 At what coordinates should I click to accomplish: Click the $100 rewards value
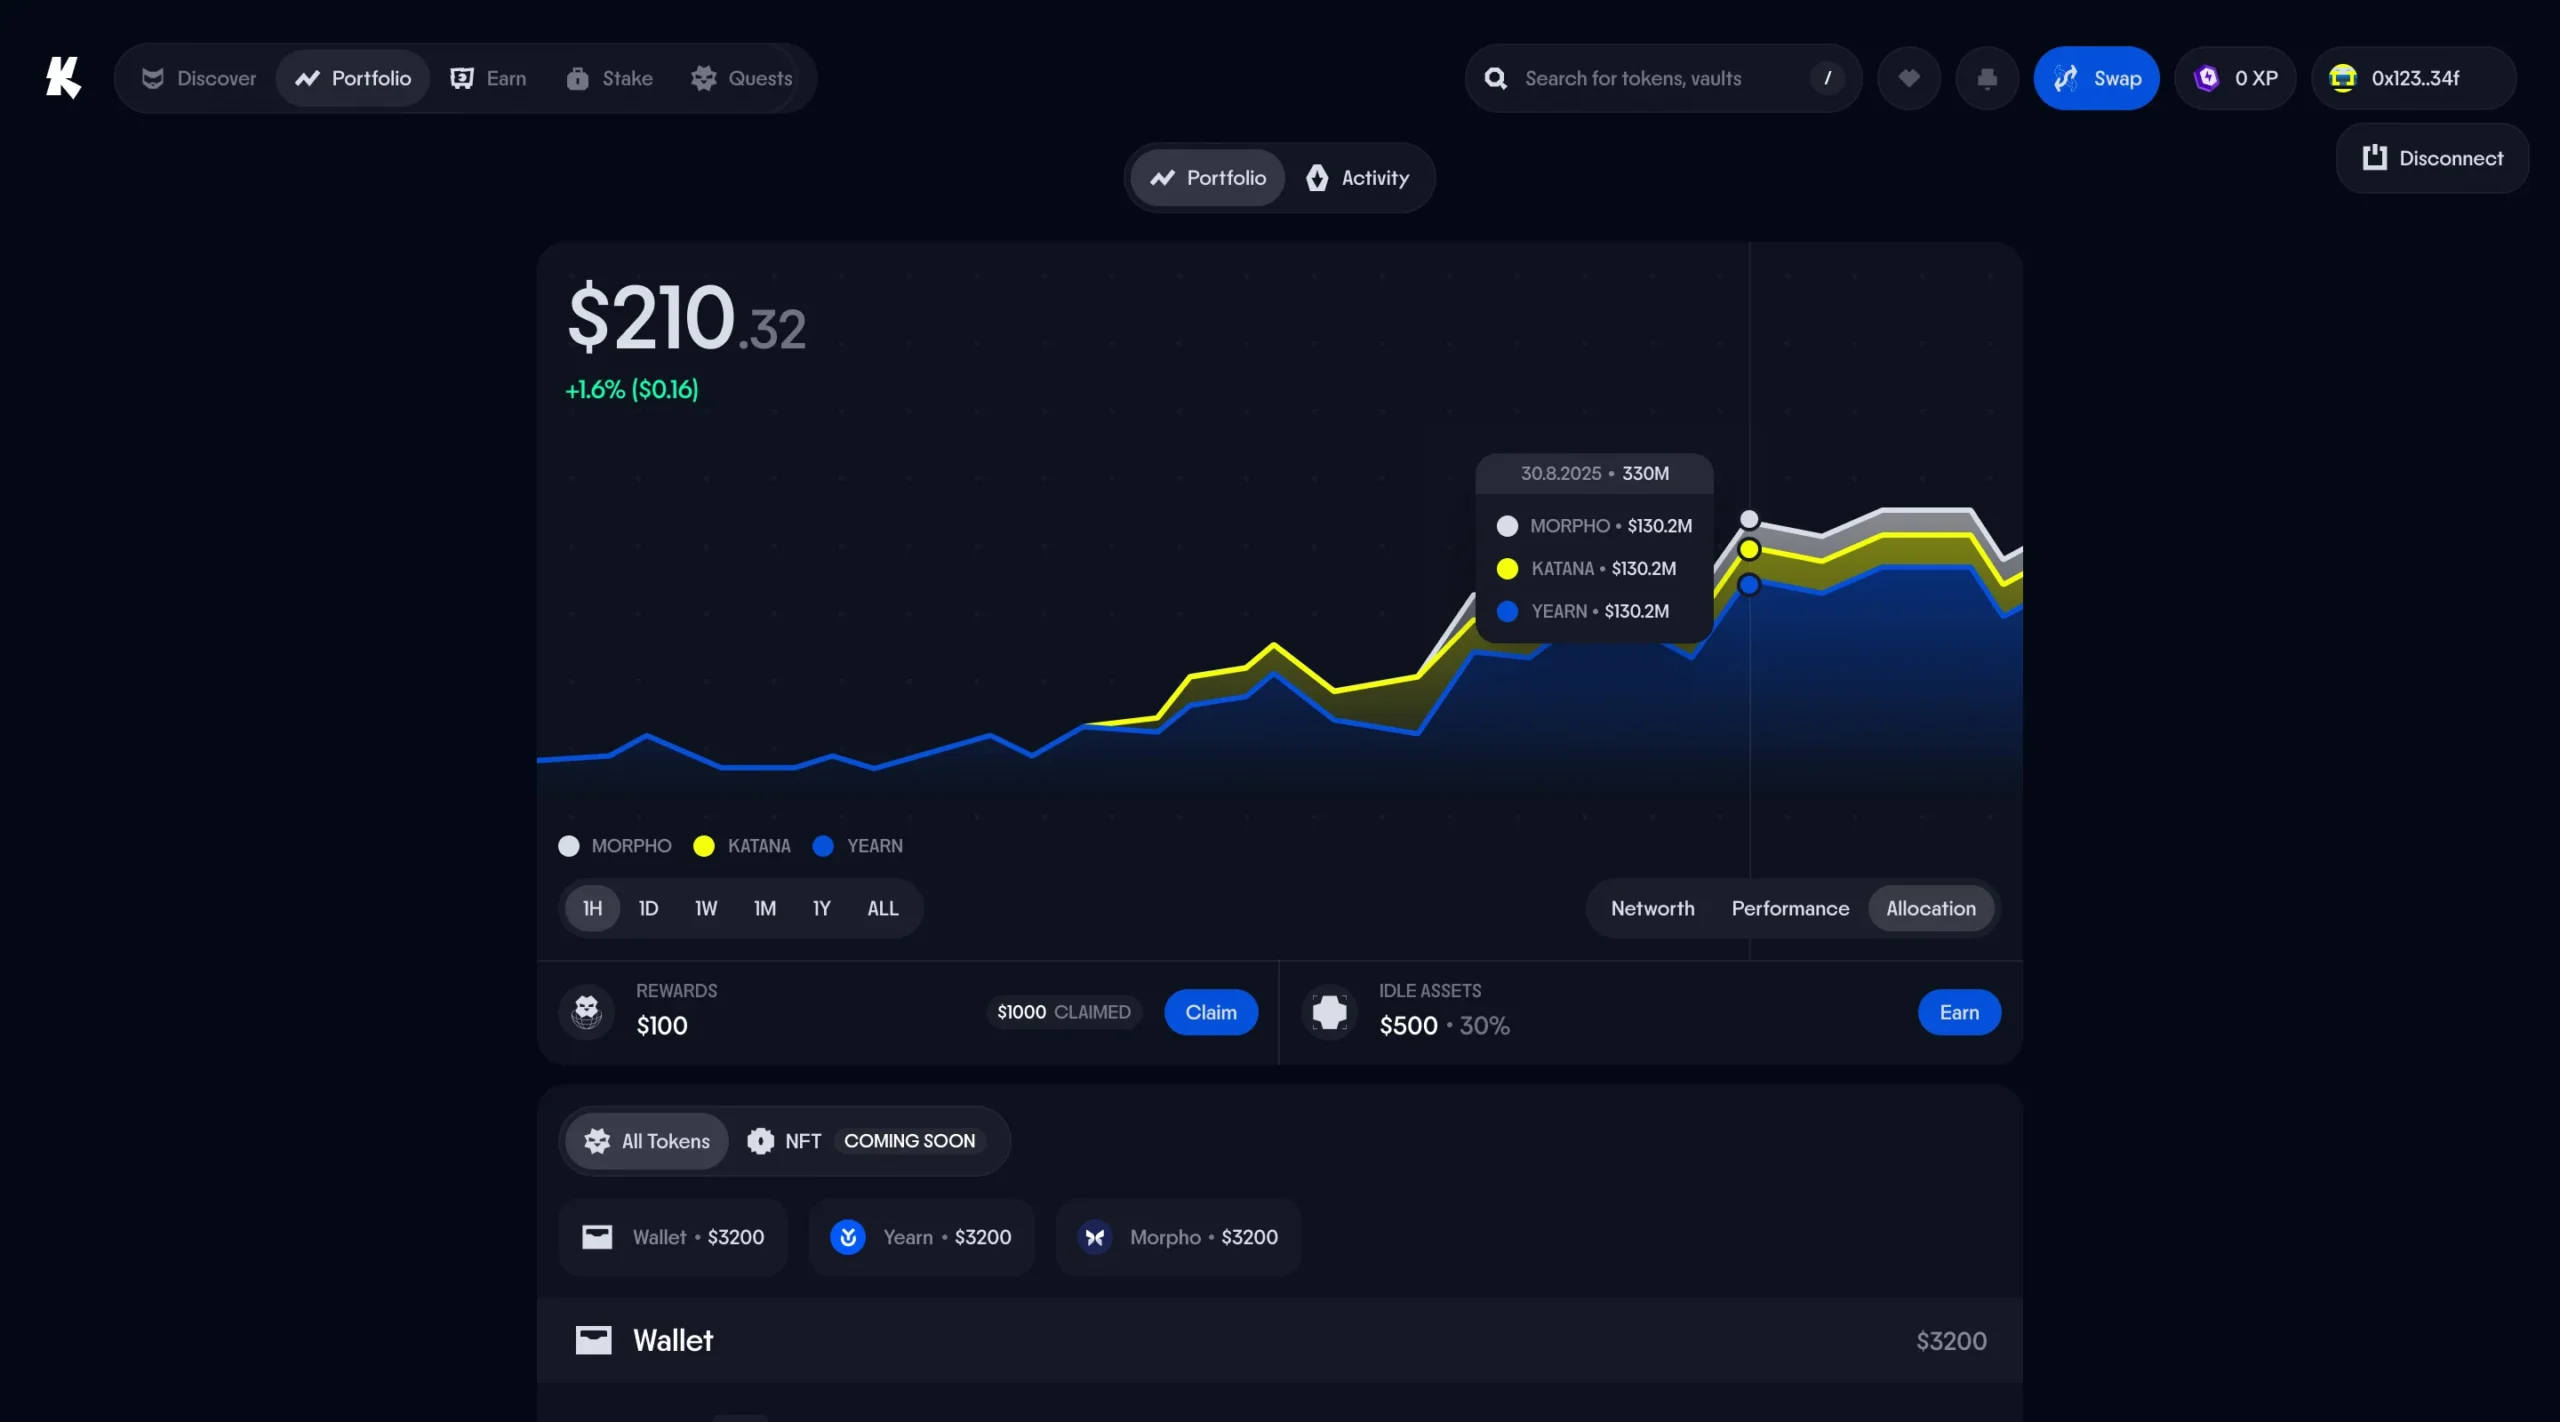662,1026
